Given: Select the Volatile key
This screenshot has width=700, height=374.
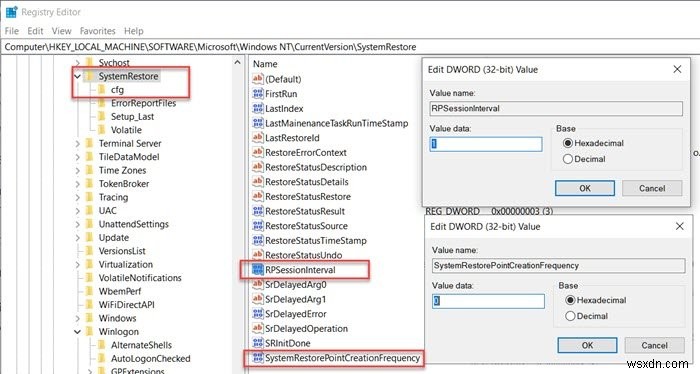Looking at the screenshot, I should [x=126, y=130].
